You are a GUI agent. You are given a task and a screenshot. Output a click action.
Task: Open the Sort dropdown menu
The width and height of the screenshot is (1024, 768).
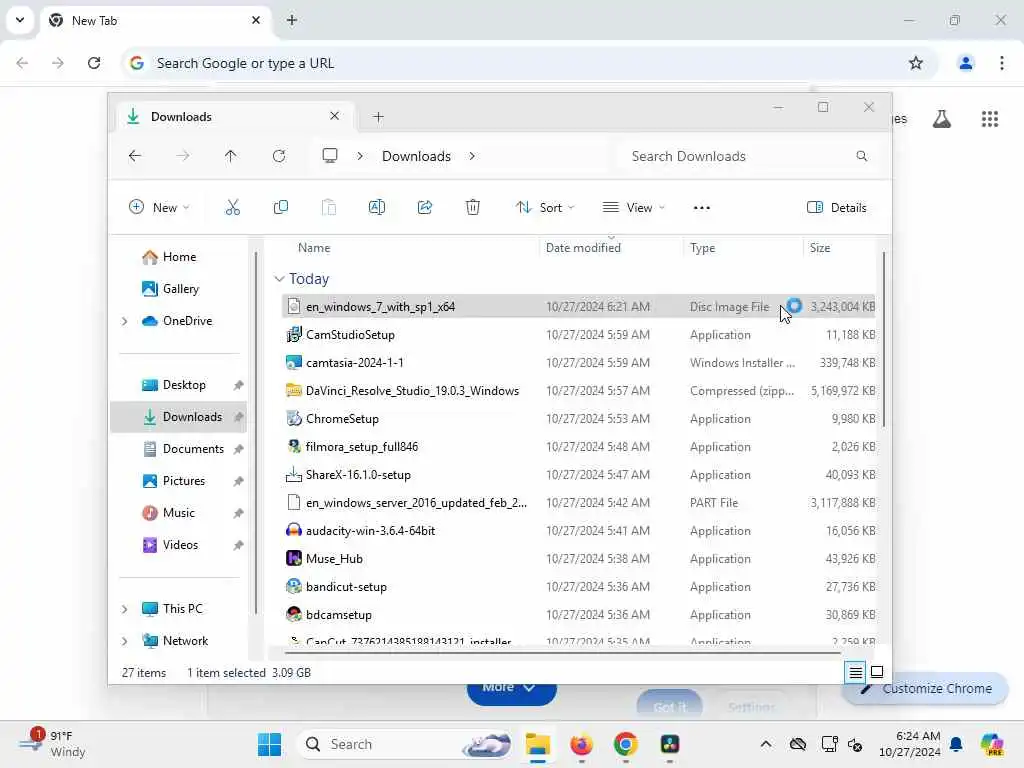[545, 208]
